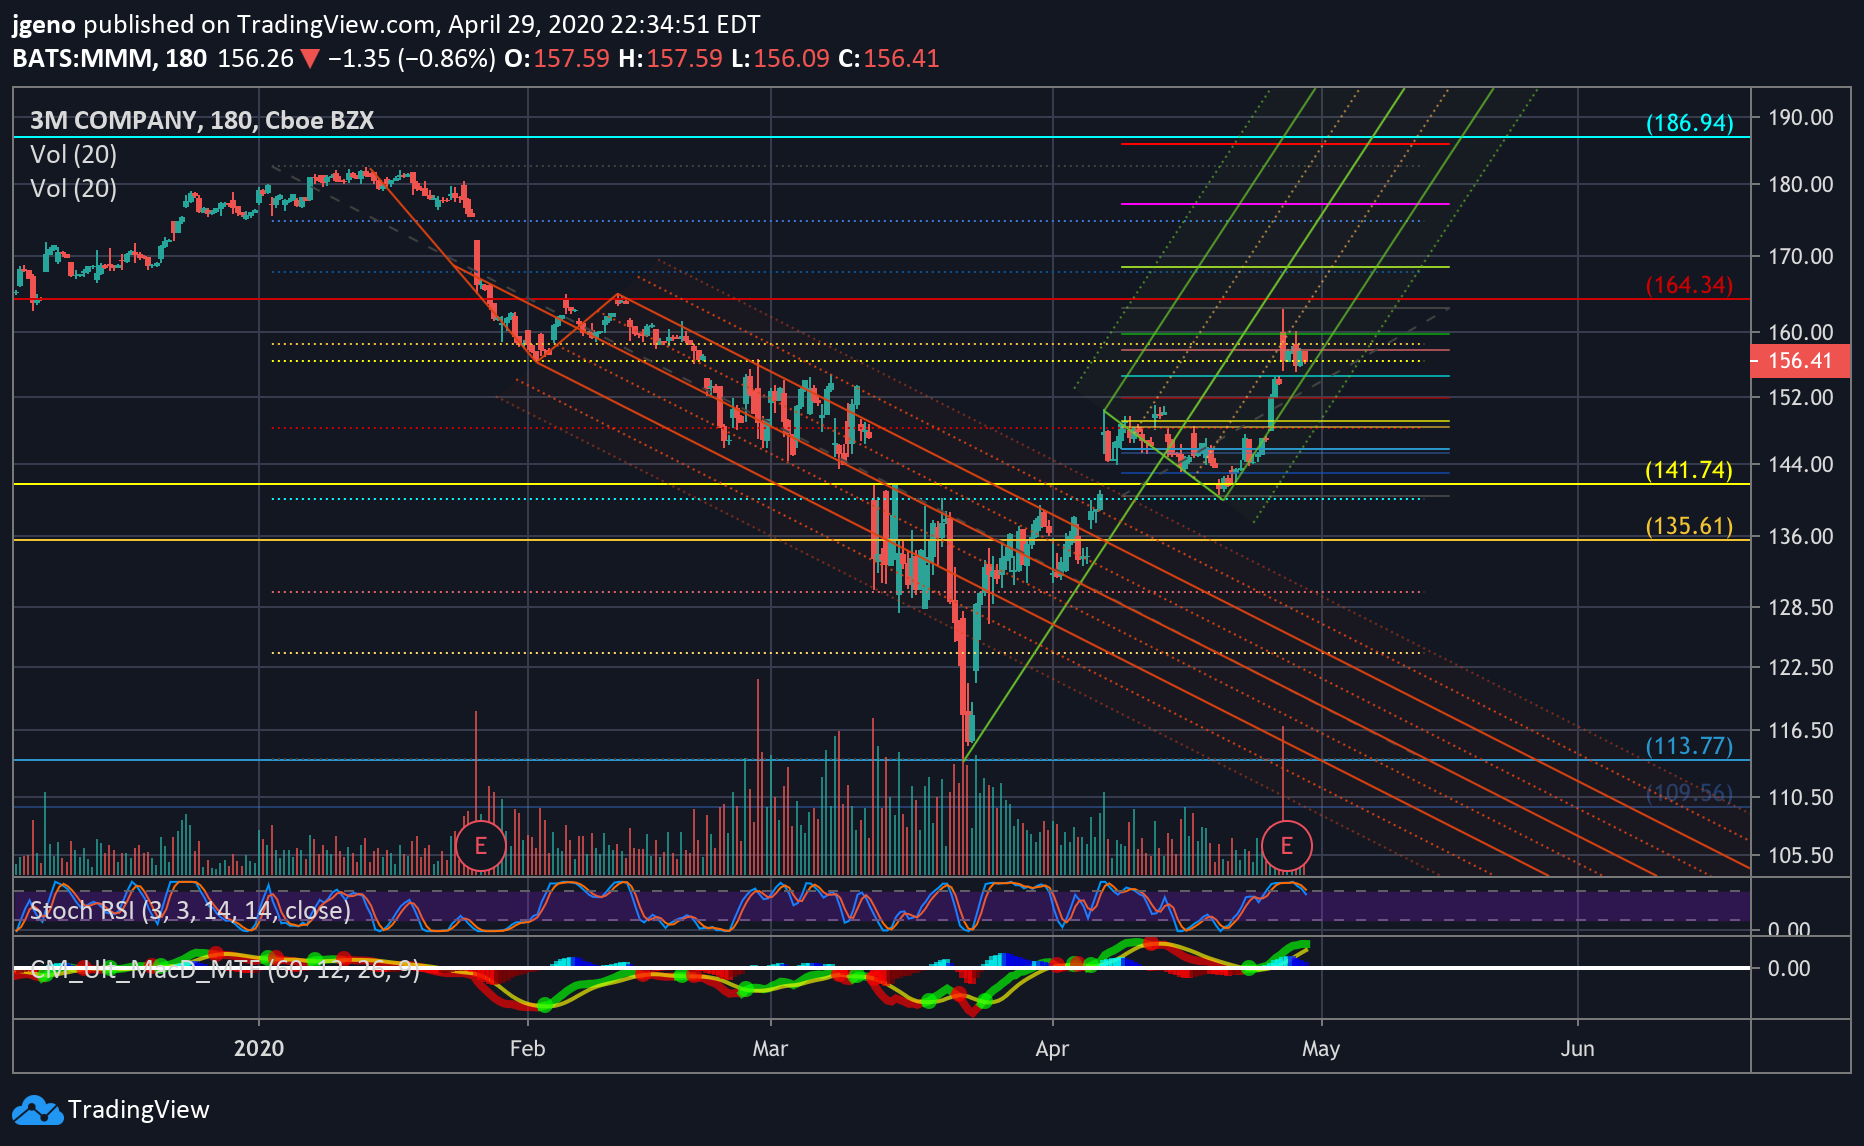The height and width of the screenshot is (1146, 1864).
Task: Click the '110.50' price axis label
Action: point(1801,797)
